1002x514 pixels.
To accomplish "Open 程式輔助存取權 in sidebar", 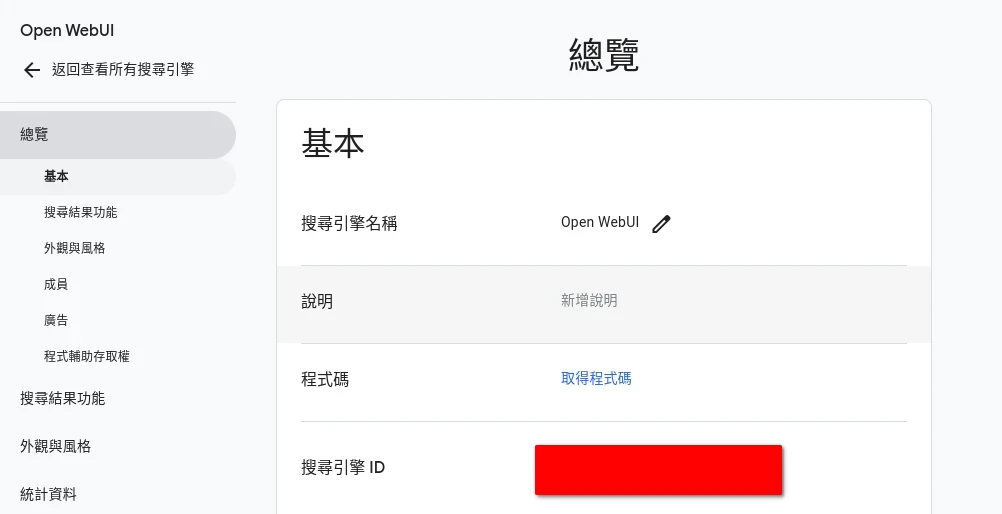I will click(x=87, y=357).
